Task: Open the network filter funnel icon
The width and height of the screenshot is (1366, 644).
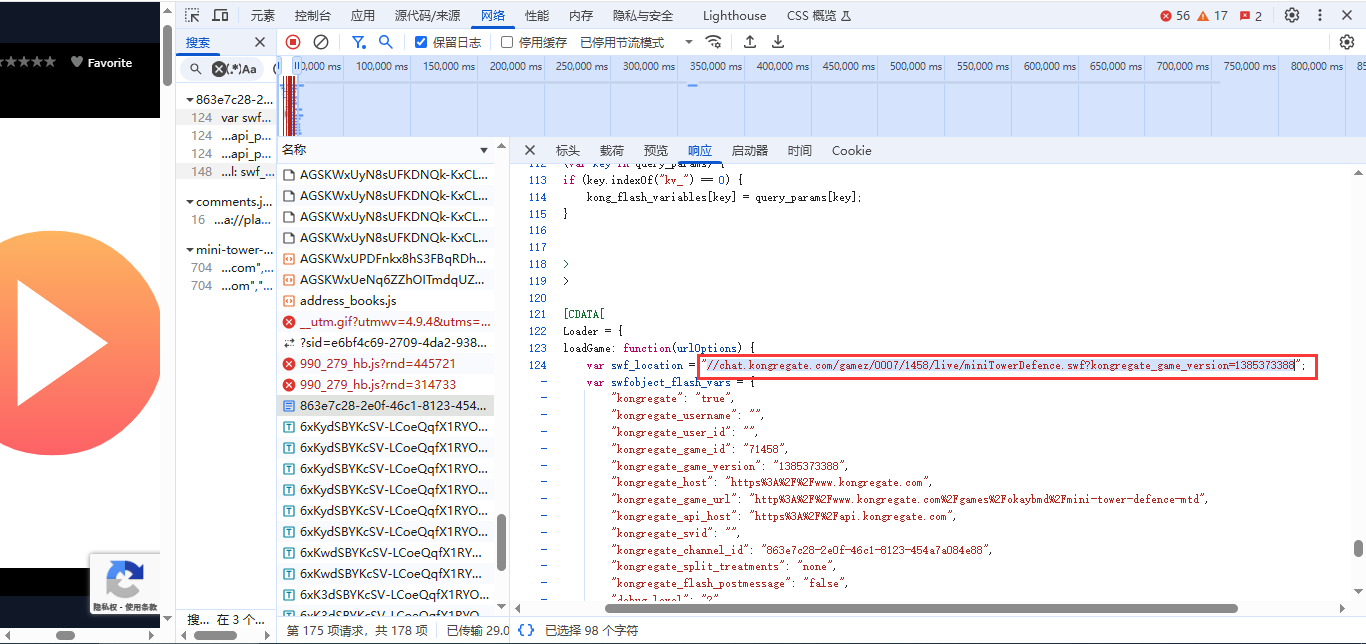Action: pos(358,42)
